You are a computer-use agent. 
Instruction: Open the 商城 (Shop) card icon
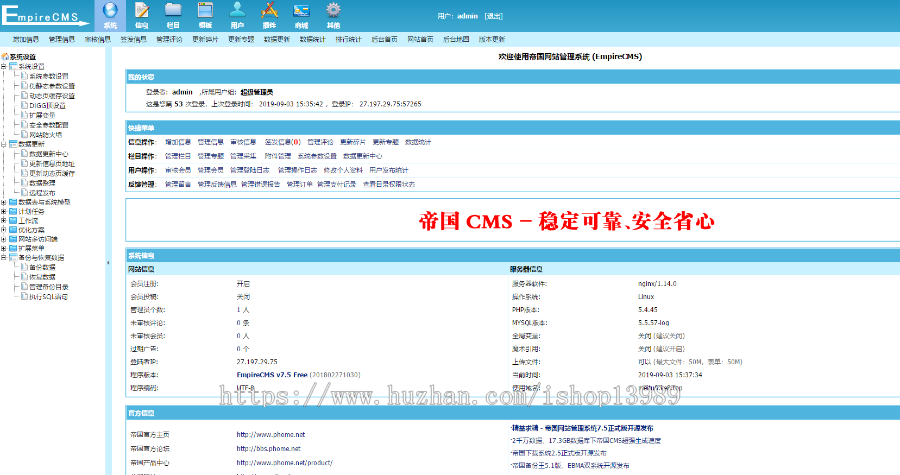click(301, 10)
